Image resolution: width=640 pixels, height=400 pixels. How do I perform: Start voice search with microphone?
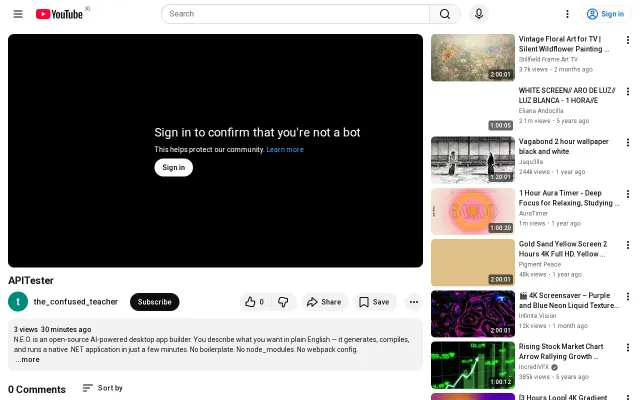pos(479,14)
